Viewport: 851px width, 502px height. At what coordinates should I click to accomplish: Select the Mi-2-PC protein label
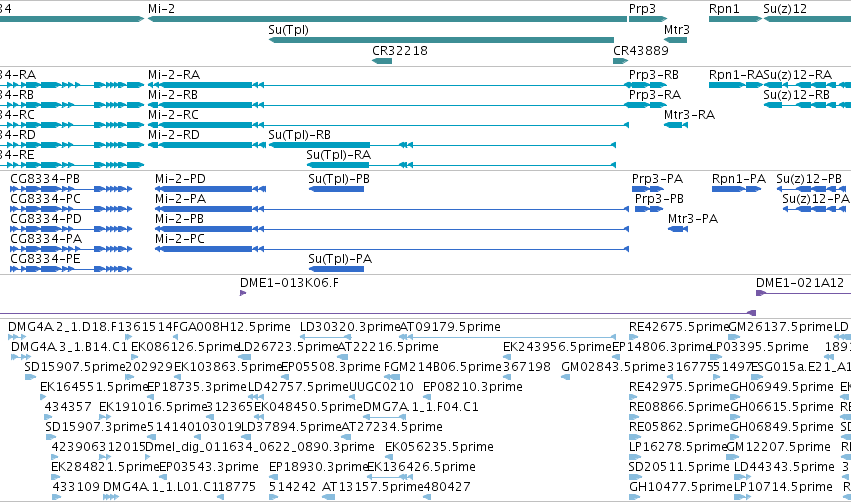click(x=180, y=239)
